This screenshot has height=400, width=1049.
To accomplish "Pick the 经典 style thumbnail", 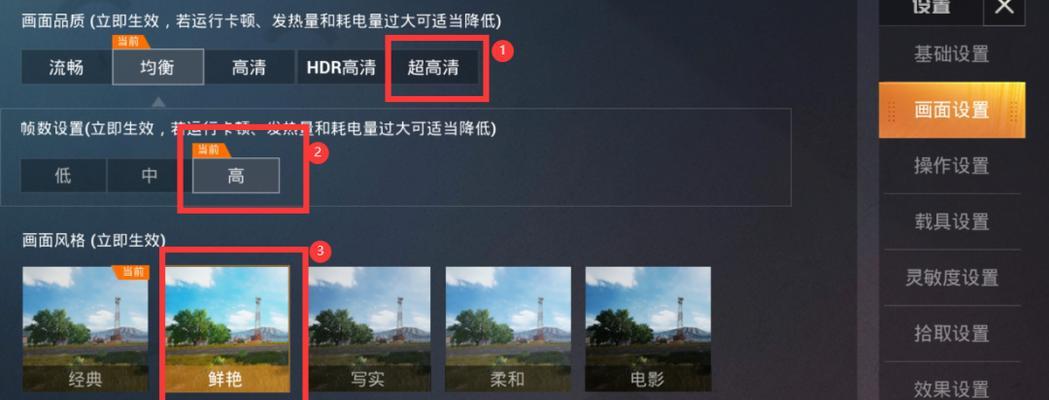I will pos(85,329).
